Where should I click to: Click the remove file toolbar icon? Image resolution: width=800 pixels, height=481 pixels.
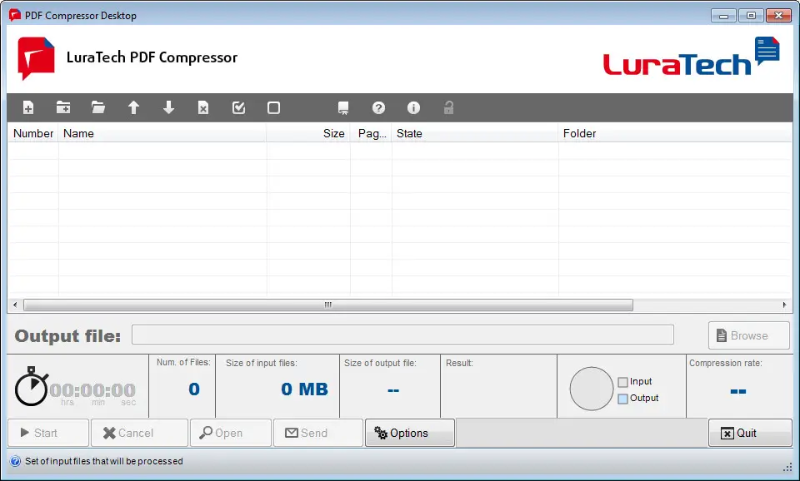[203, 108]
